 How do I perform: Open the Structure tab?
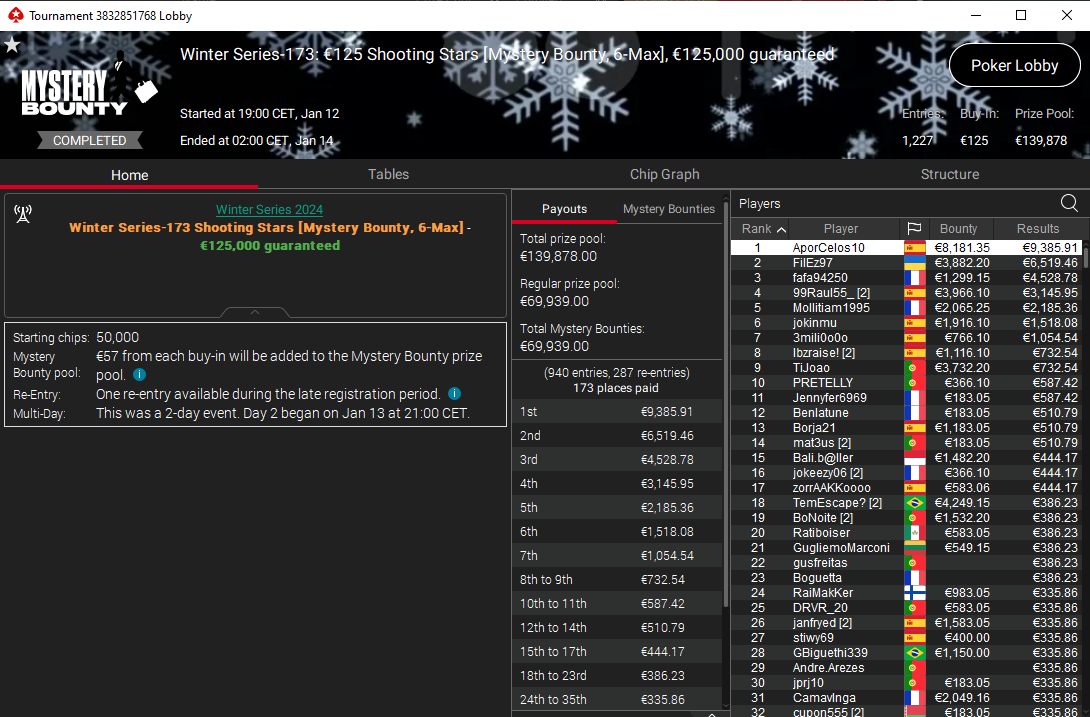point(950,175)
